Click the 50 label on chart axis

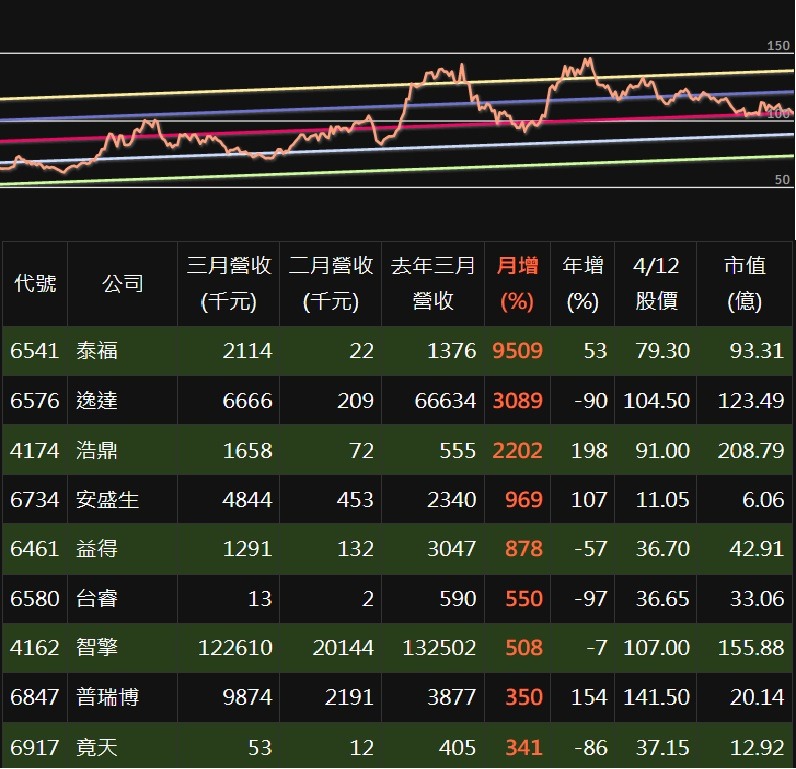(x=782, y=180)
